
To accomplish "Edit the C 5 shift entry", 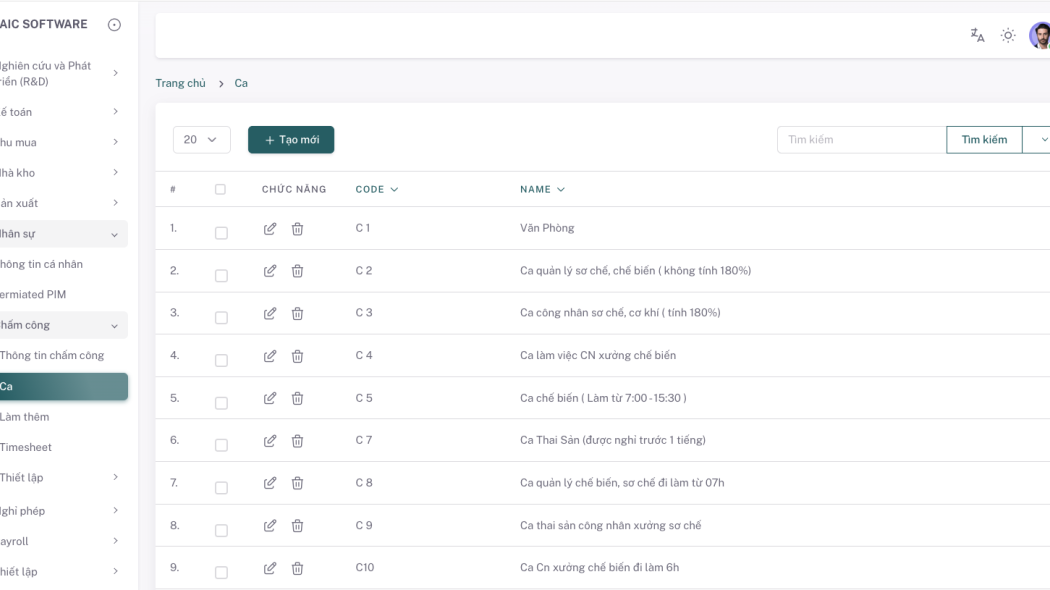I will [270, 398].
